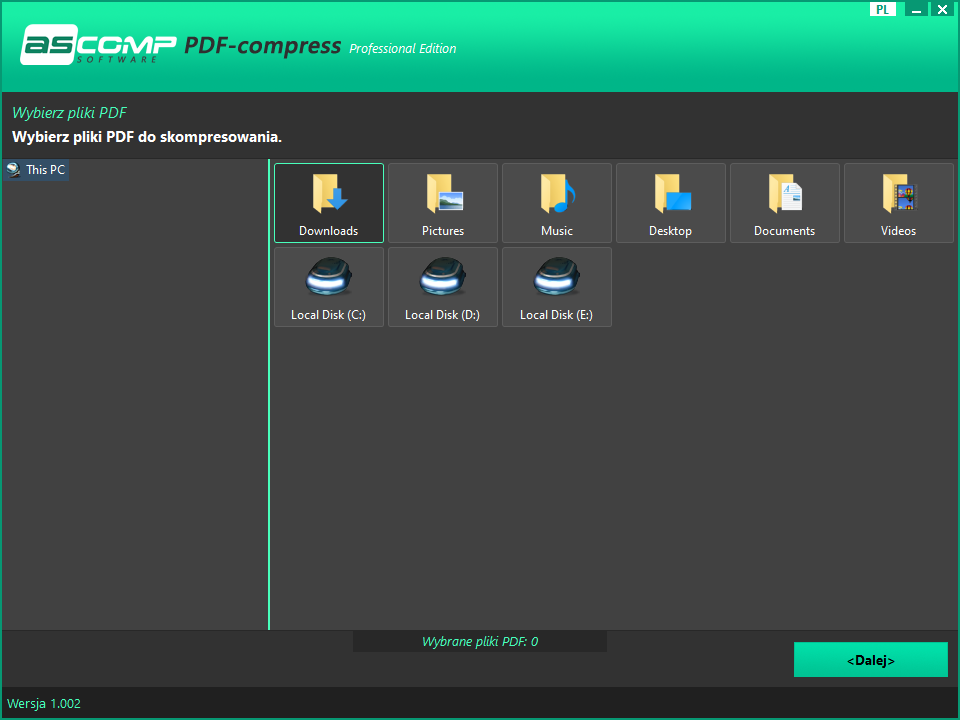Viewport: 960px width, 720px height.
Task: Minimize the PDF-compress window
Action: [x=916, y=9]
